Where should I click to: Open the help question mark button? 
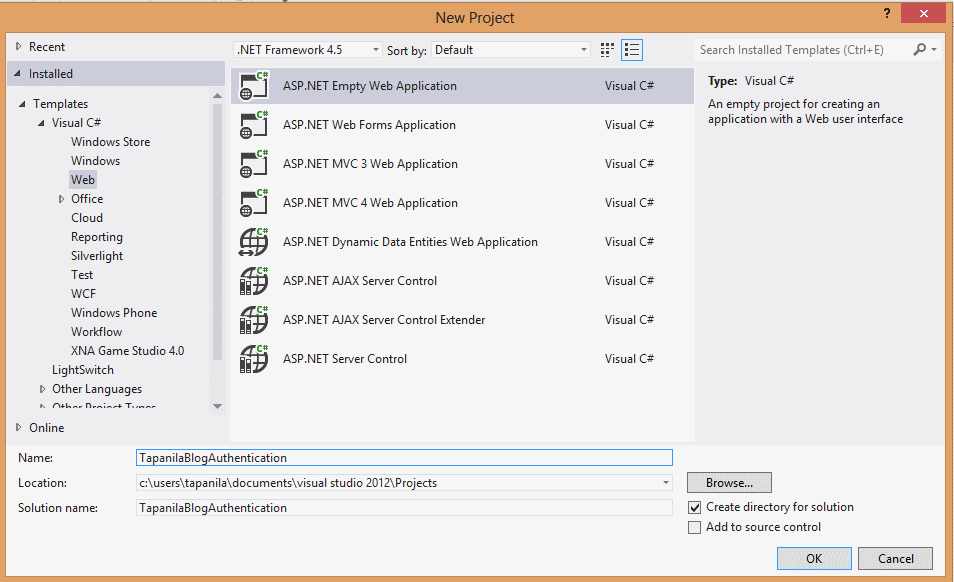(887, 13)
